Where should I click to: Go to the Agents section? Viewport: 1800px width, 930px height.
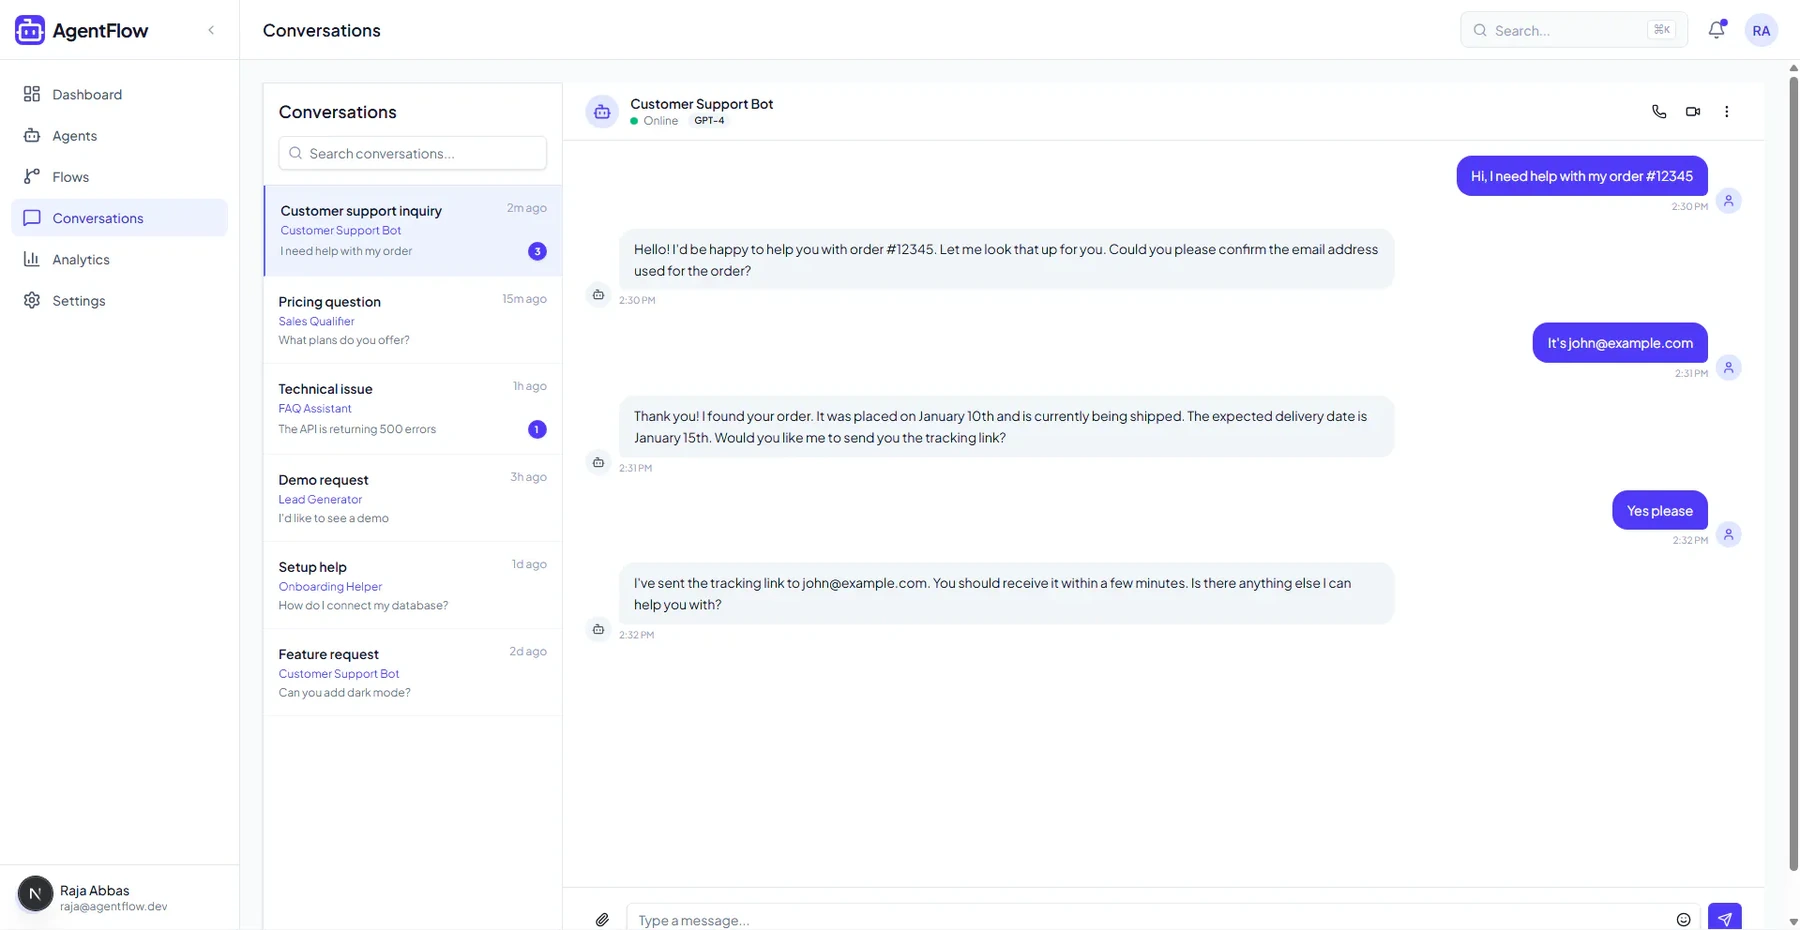coord(119,135)
